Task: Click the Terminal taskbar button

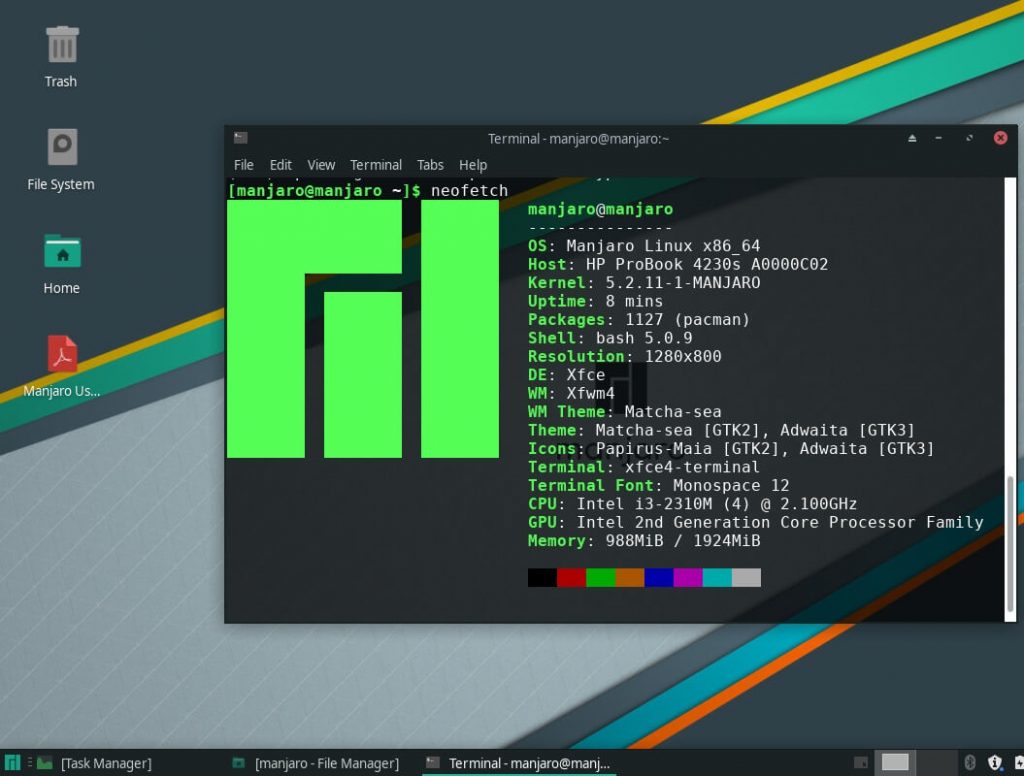Action: coord(519,763)
